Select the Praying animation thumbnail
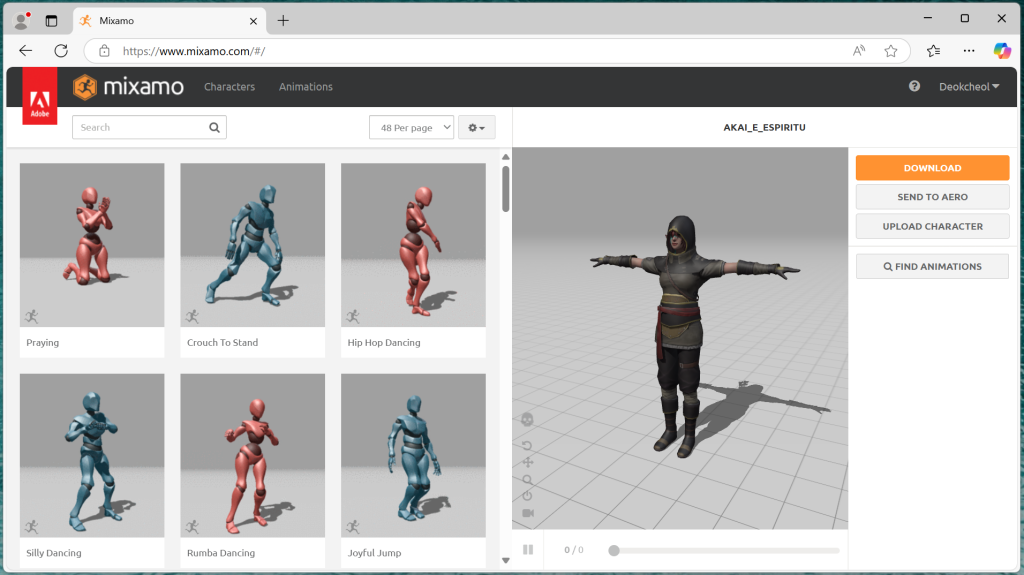The image size is (1024, 575). click(92, 245)
